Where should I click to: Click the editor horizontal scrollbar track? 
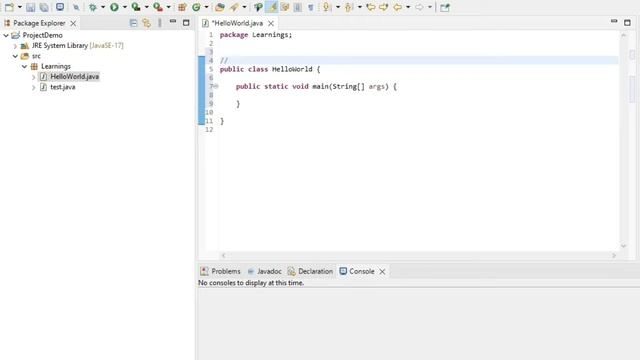click(418, 255)
